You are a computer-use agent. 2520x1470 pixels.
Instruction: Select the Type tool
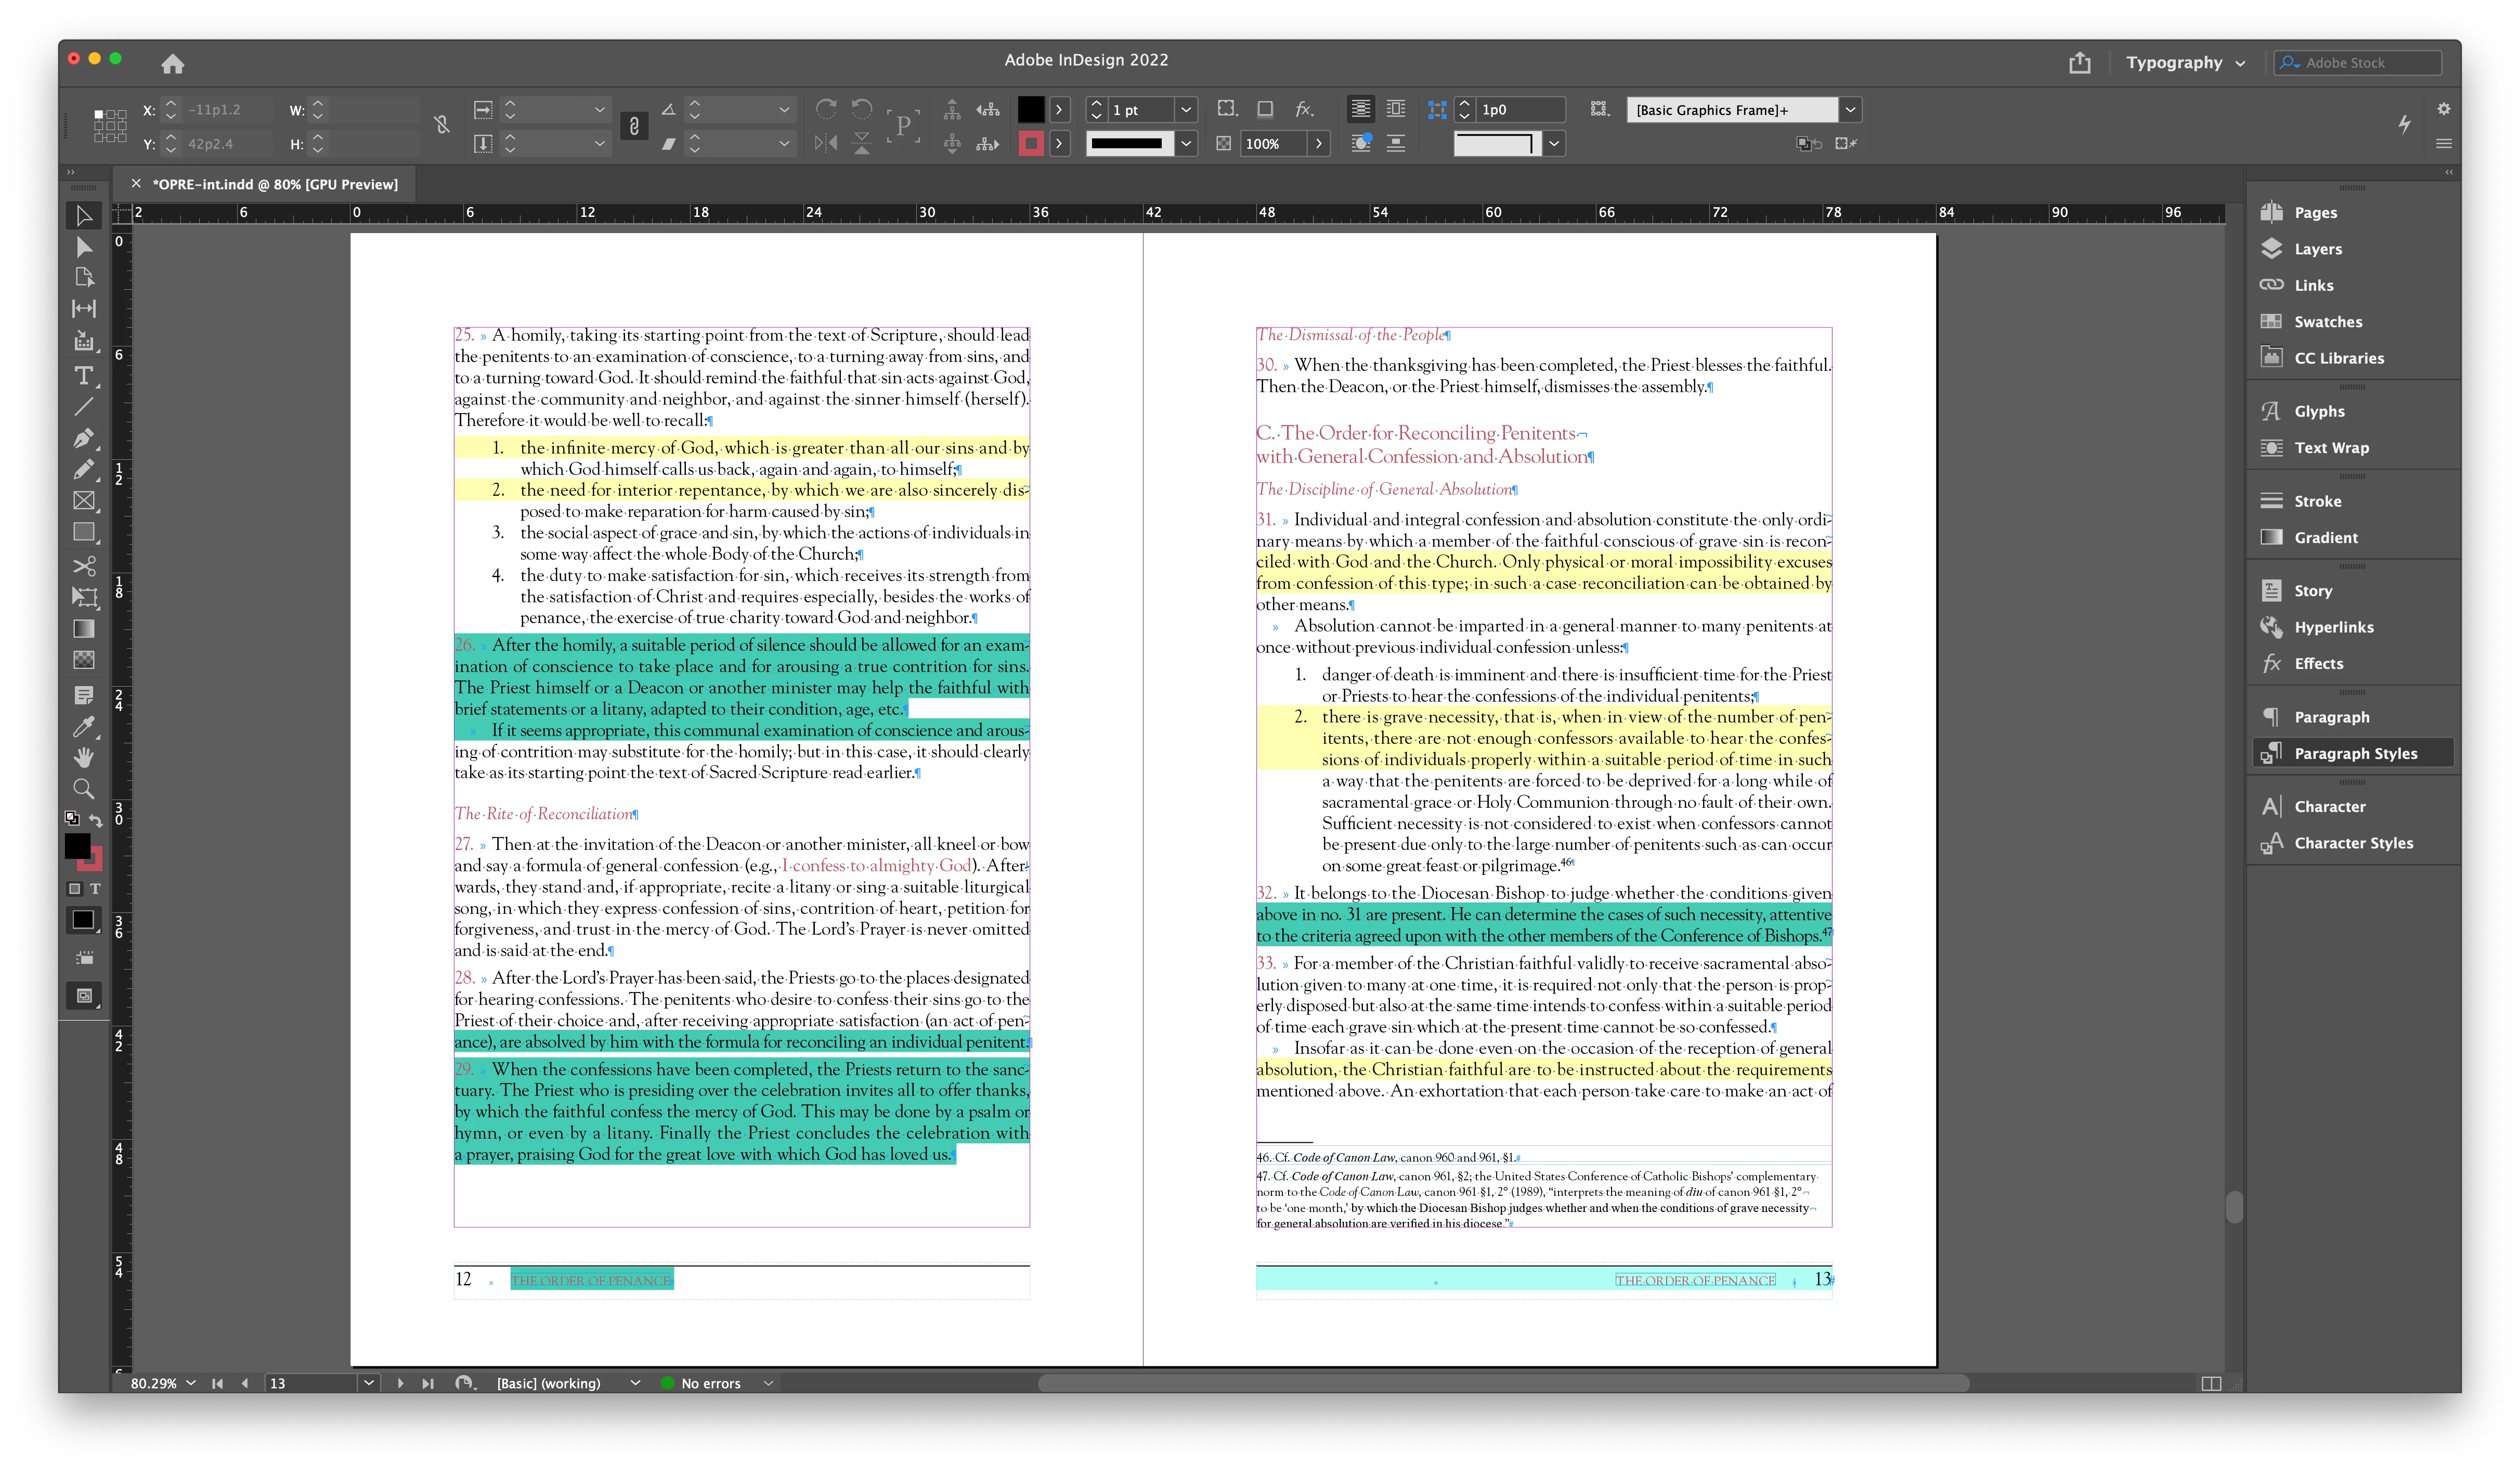(84, 376)
